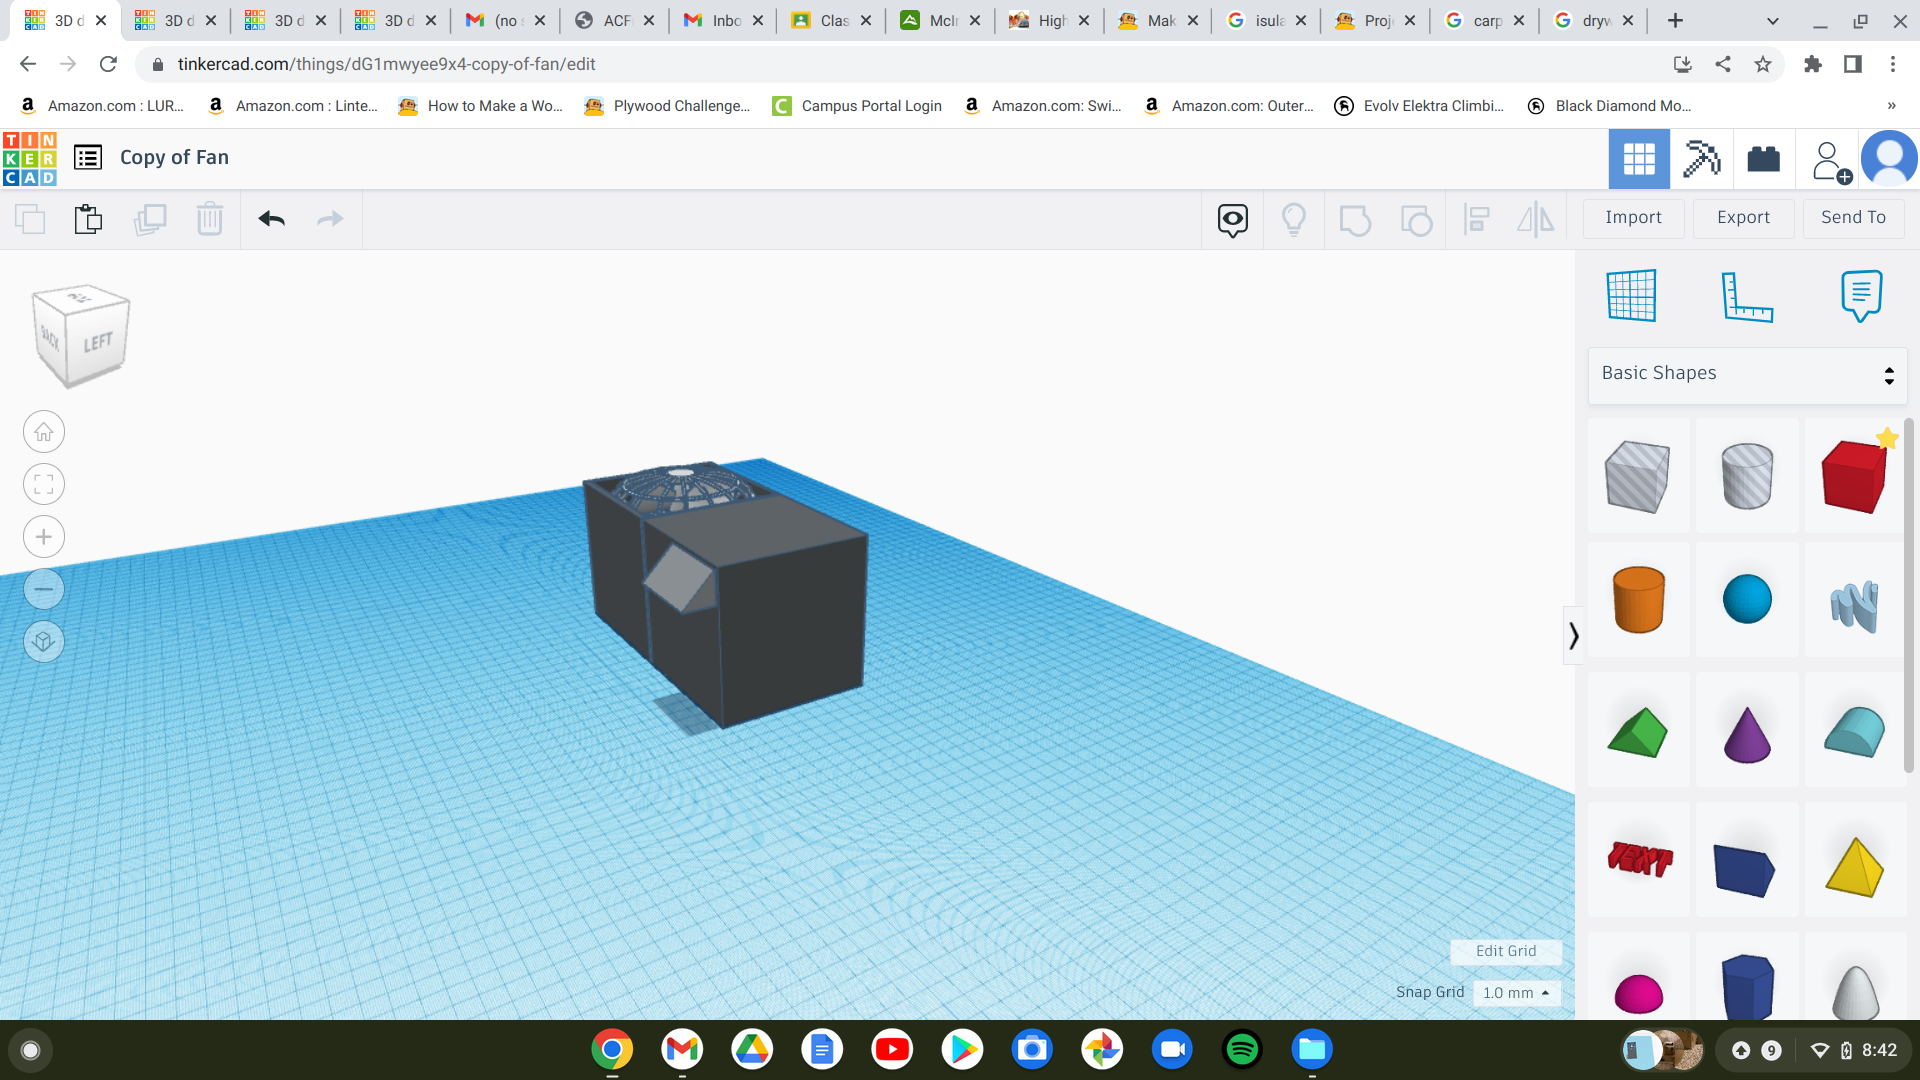The image size is (1920, 1080).
Task: Click the Export button
Action: coord(1743,218)
